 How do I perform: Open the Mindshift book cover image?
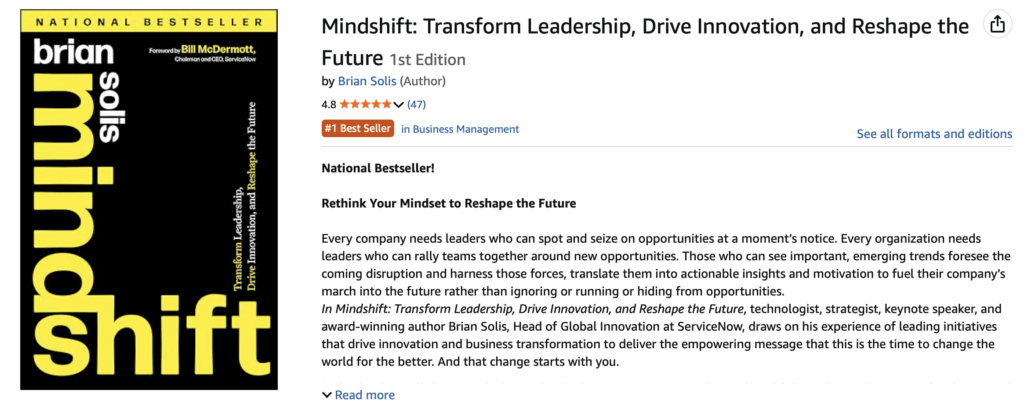click(152, 200)
